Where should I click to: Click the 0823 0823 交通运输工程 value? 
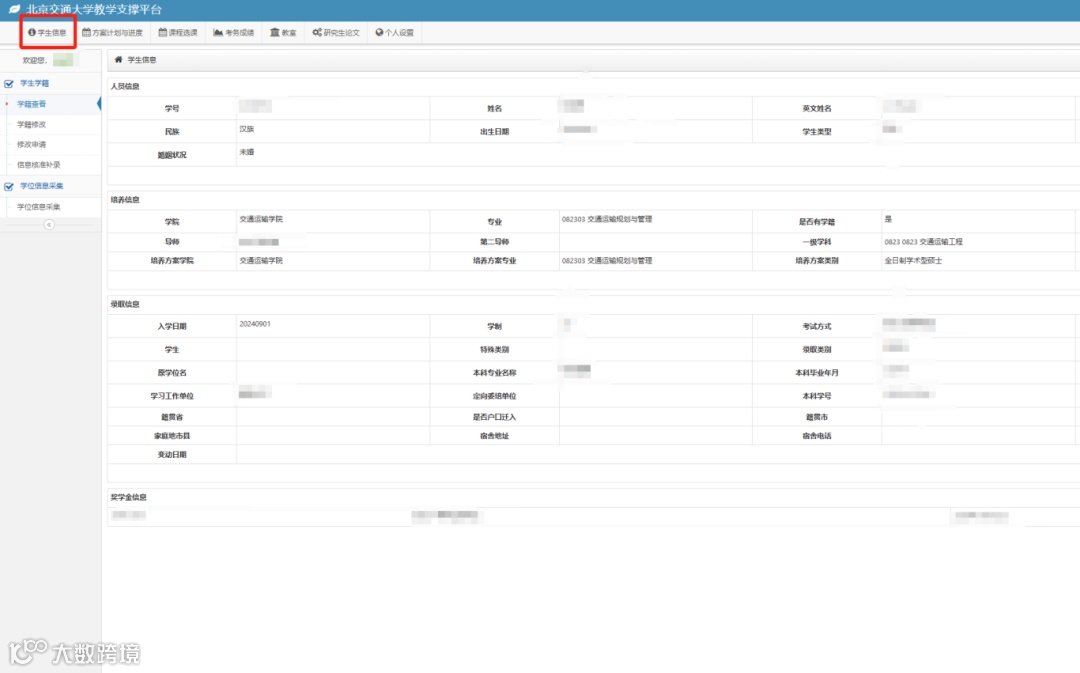click(924, 242)
